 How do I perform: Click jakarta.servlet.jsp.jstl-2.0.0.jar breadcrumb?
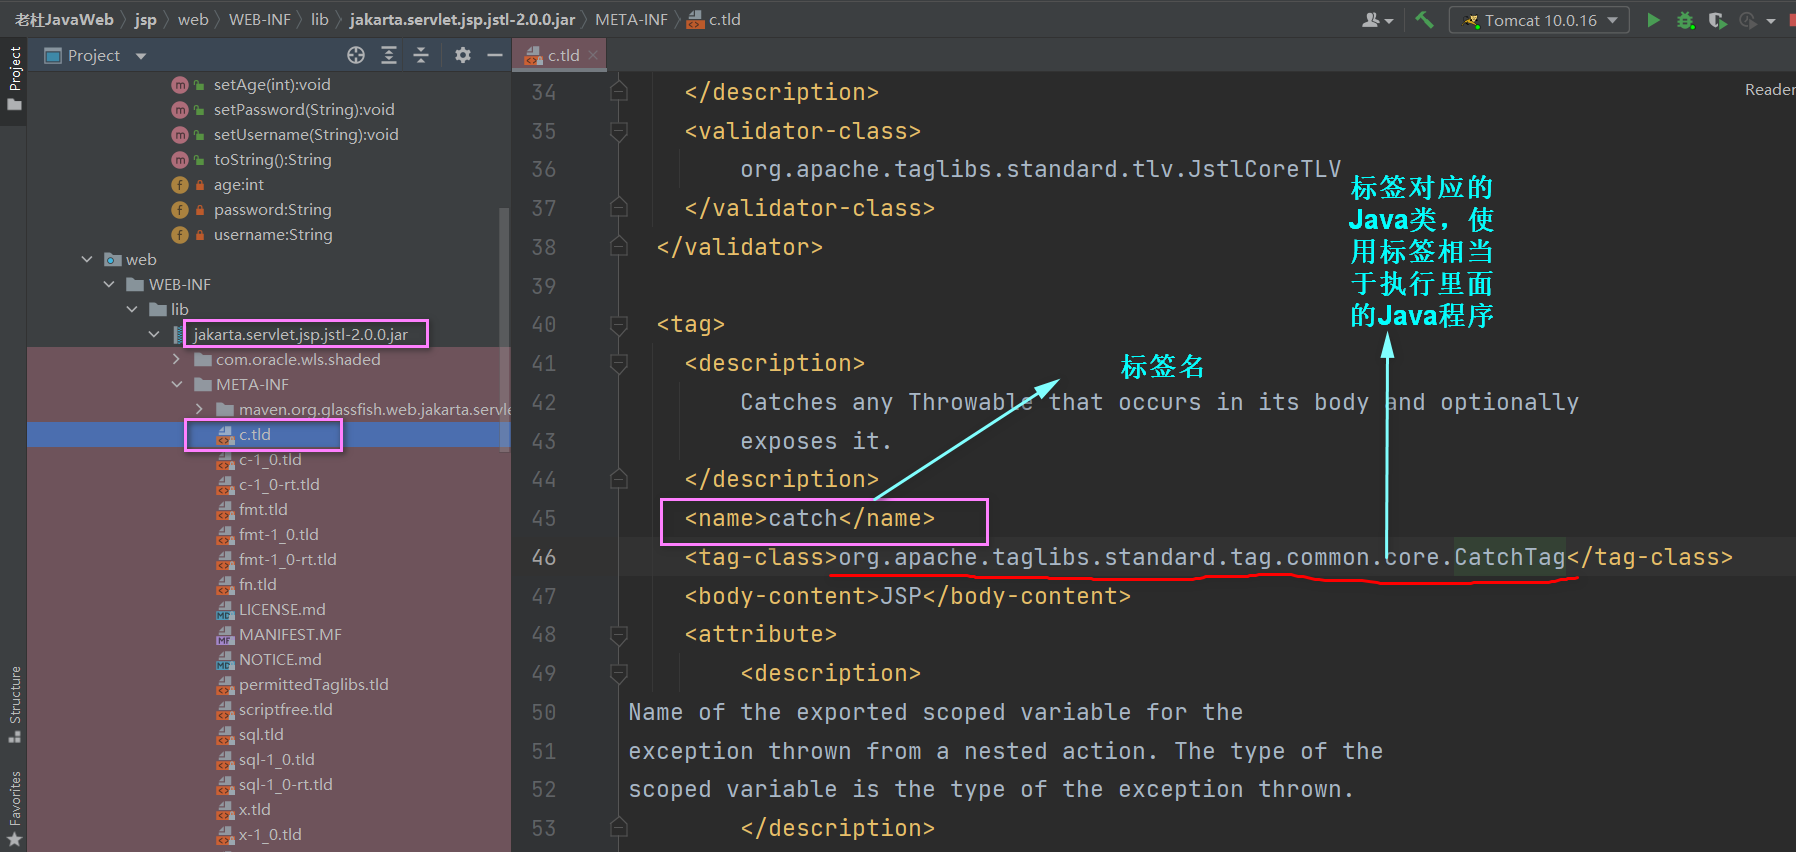pyautogui.click(x=462, y=20)
